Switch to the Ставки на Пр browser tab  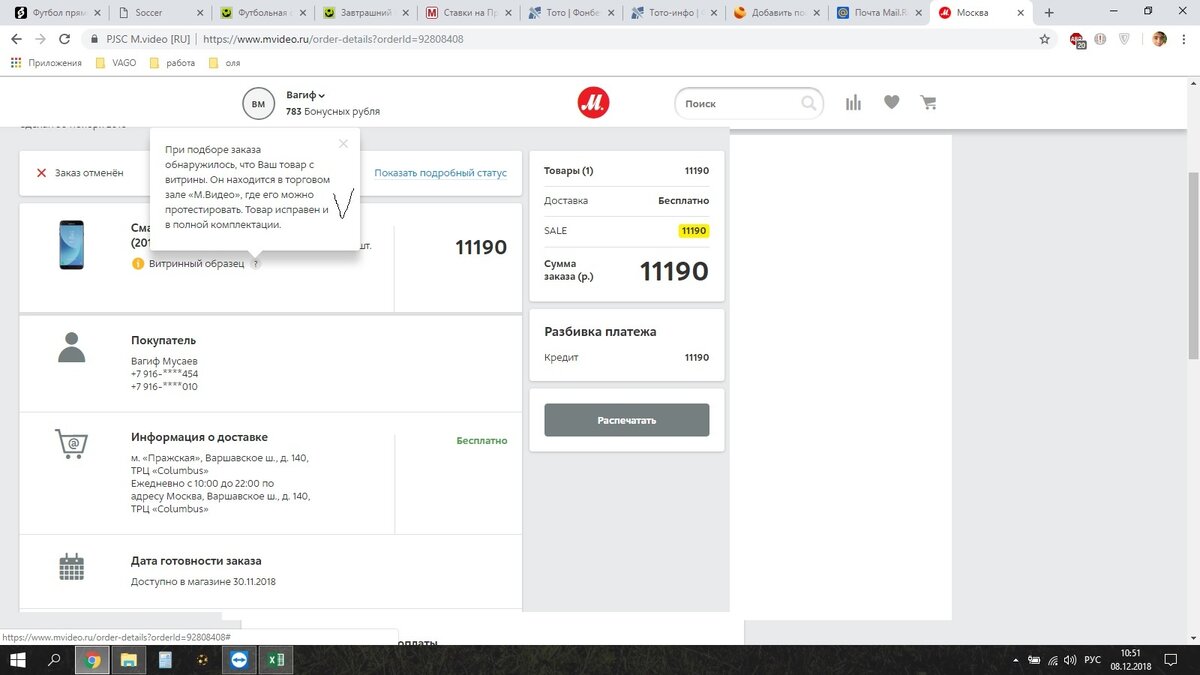point(468,13)
